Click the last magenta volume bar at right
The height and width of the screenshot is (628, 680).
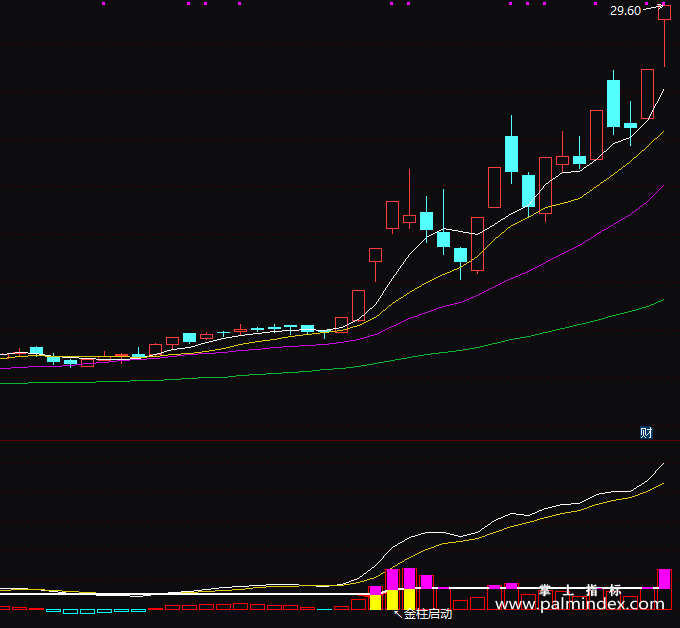tap(664, 579)
